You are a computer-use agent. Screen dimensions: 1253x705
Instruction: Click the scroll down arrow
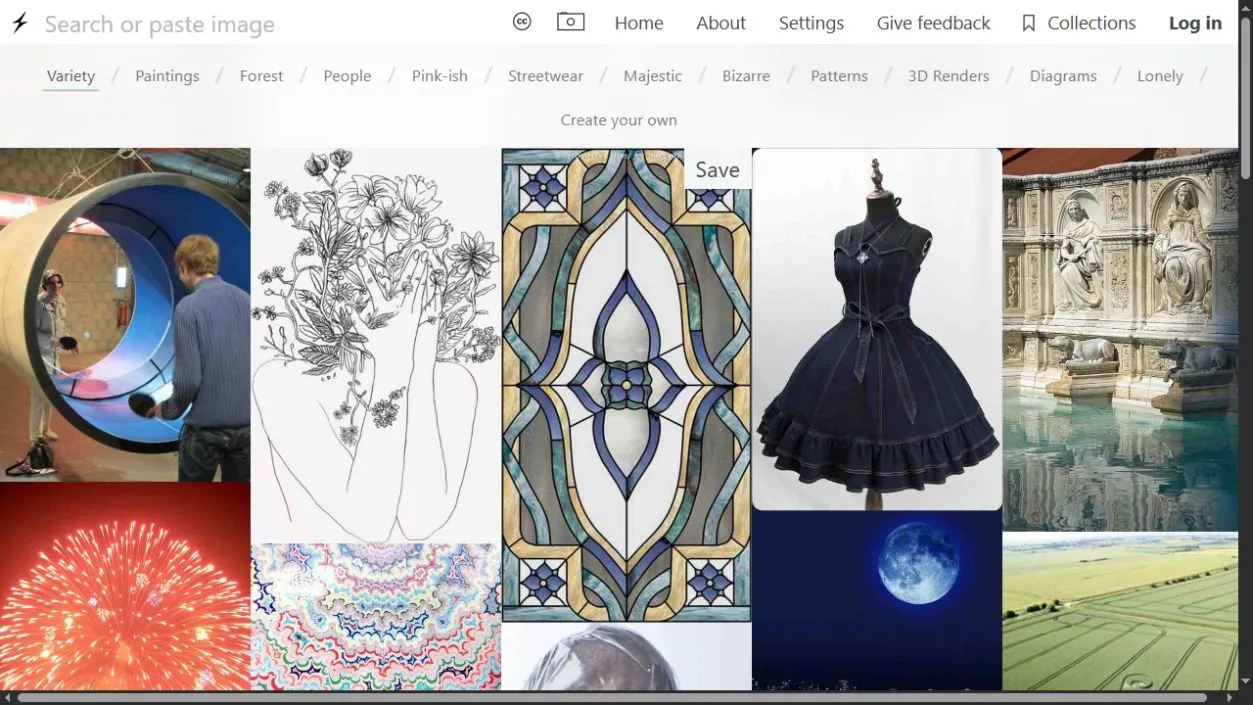1246,683
